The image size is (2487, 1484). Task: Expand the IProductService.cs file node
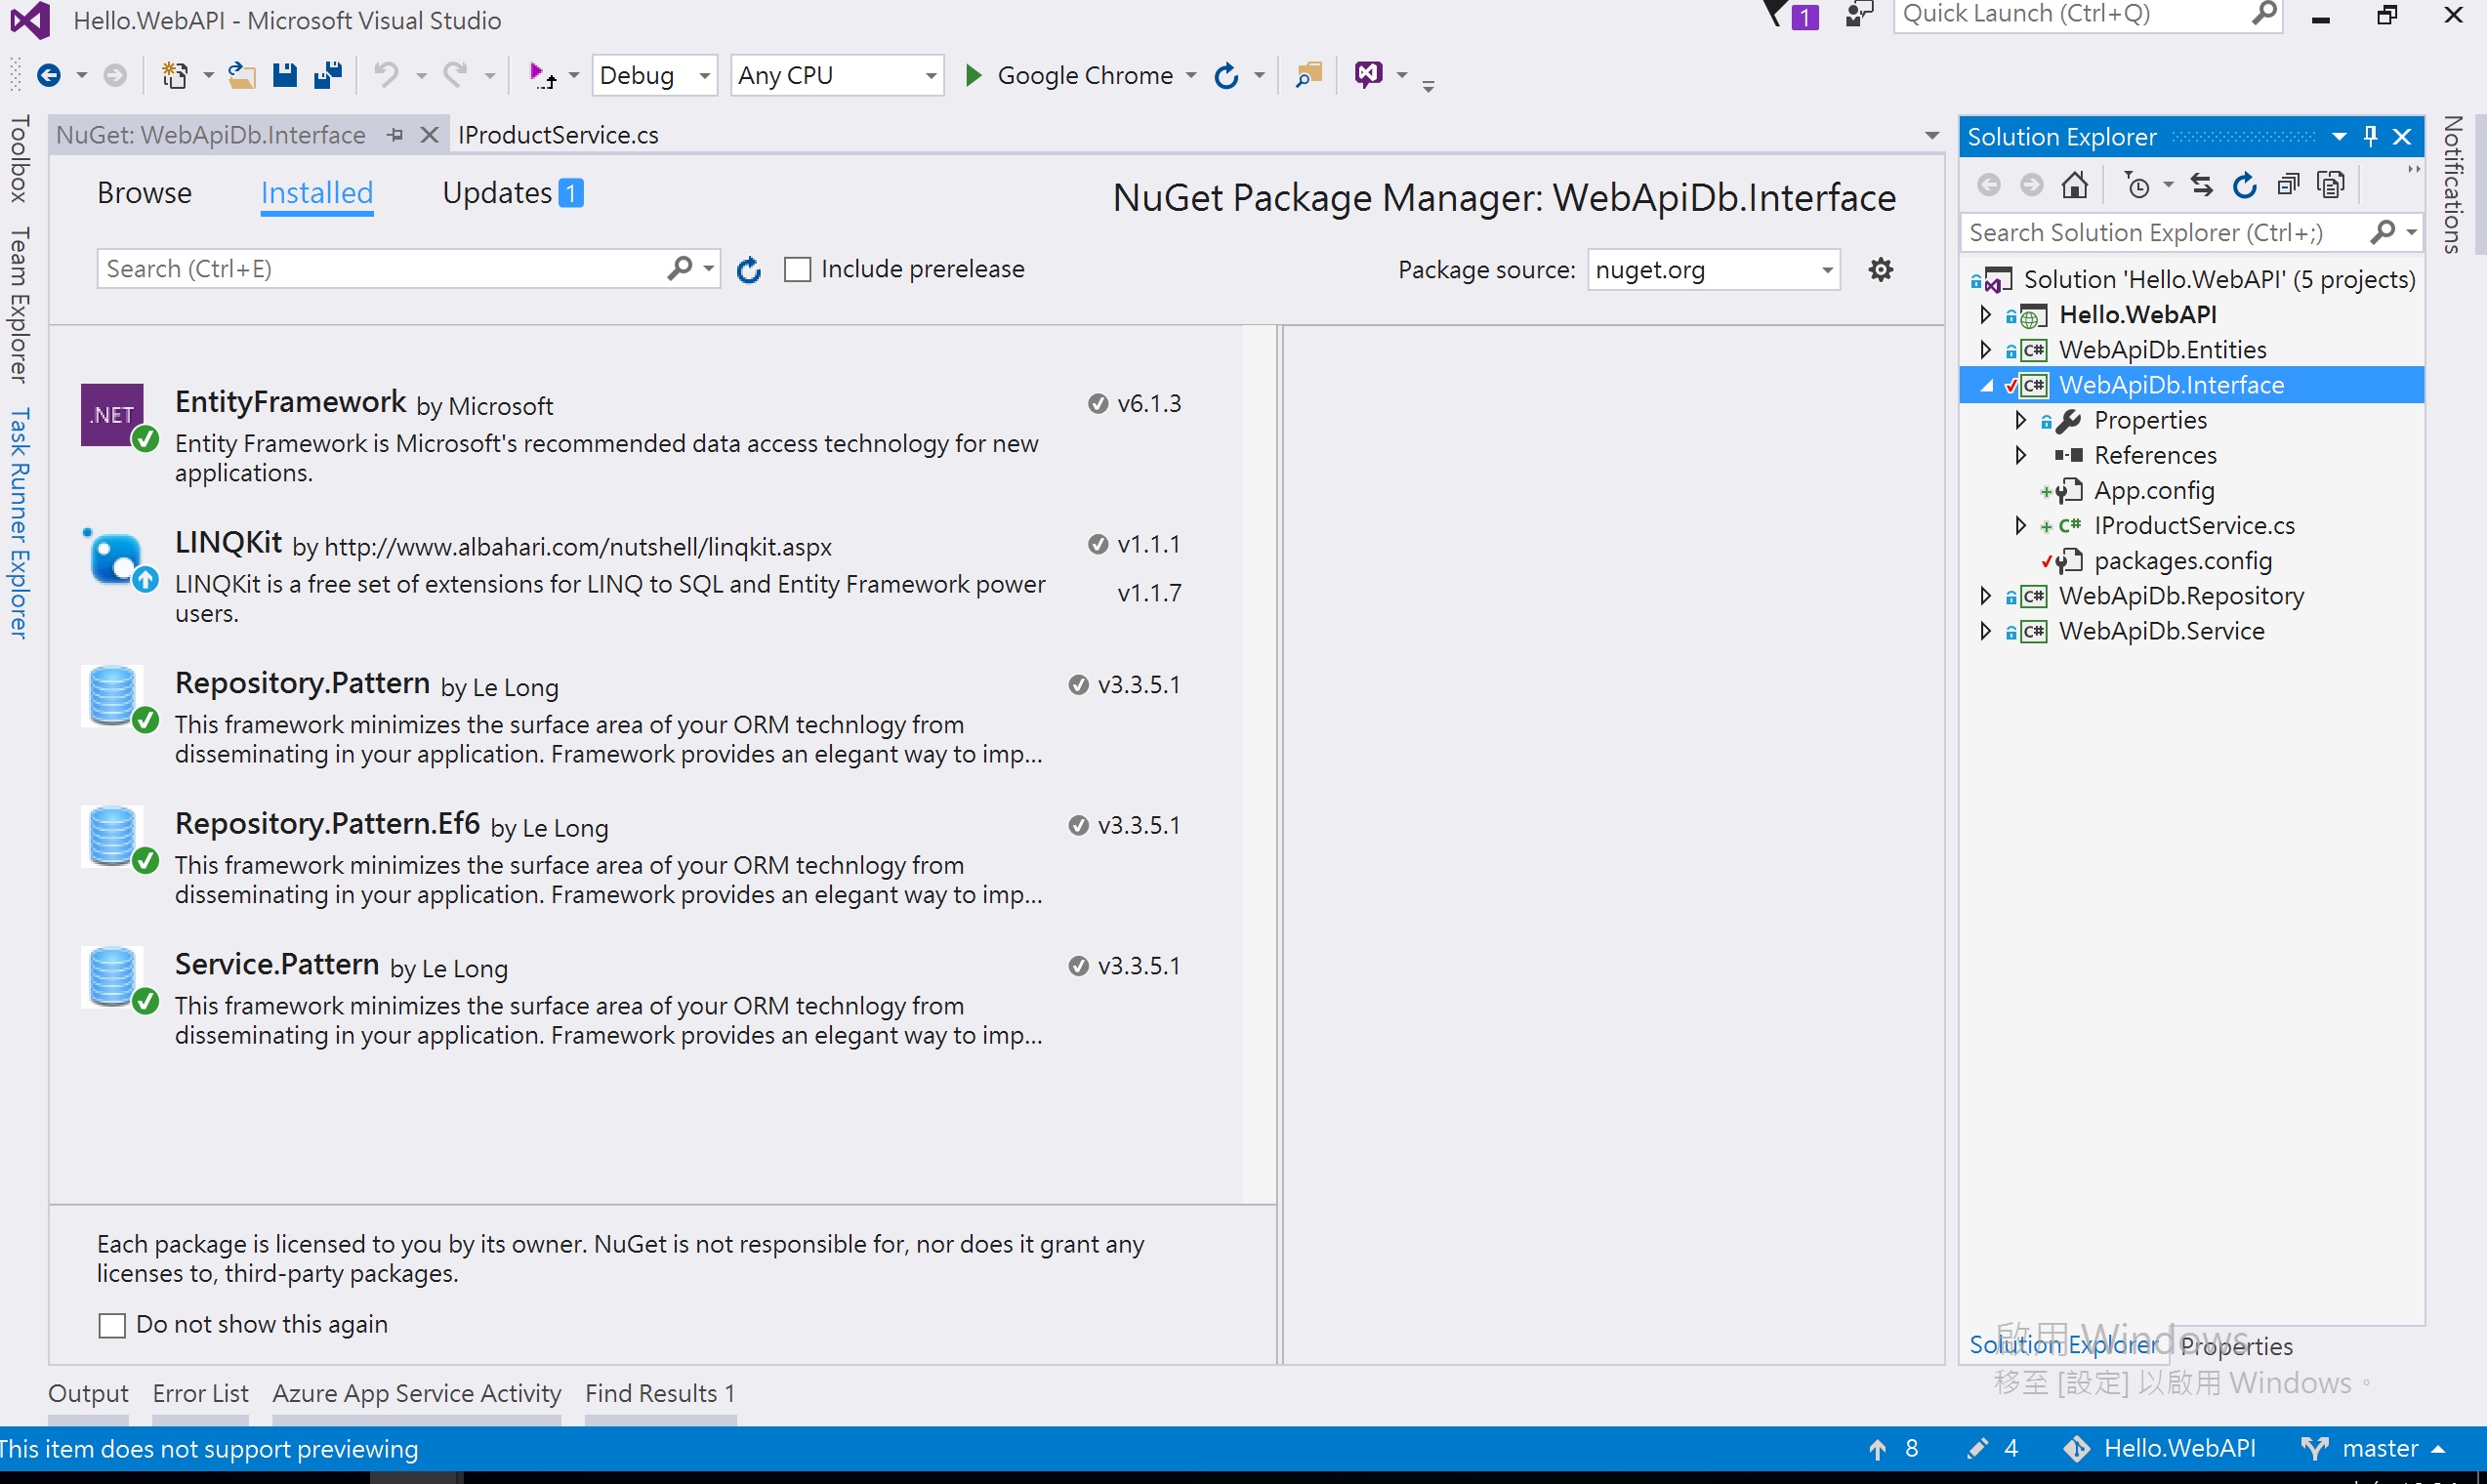2020,525
